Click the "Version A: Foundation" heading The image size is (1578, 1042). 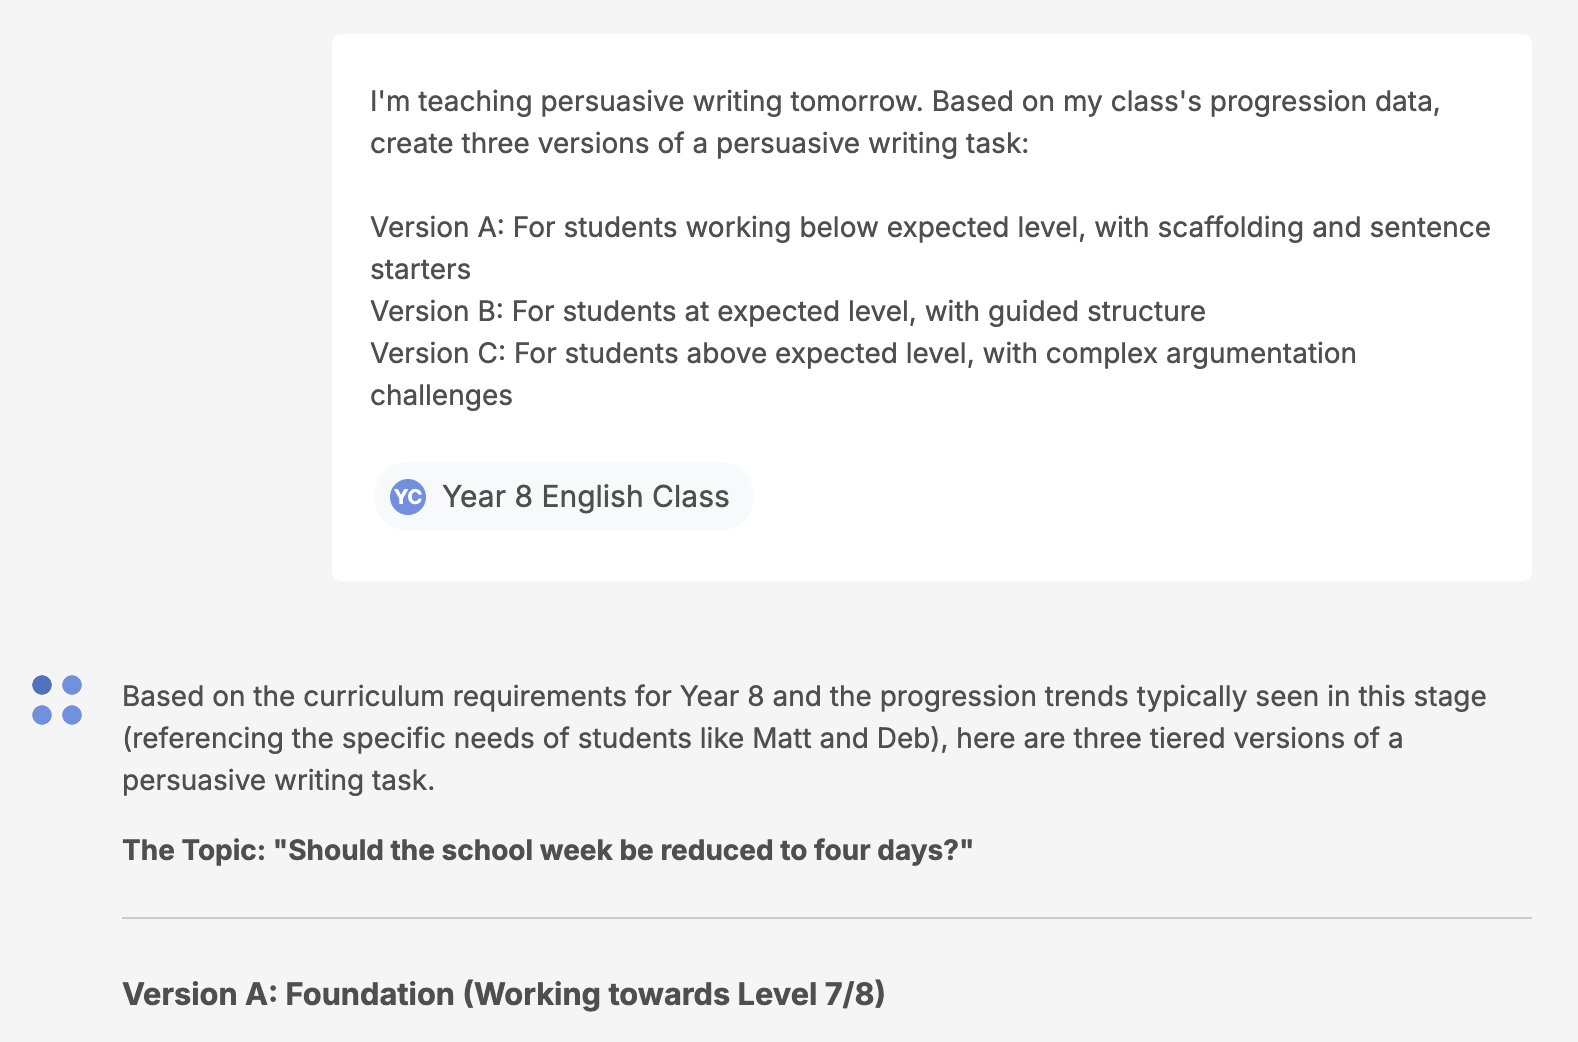coord(288,994)
